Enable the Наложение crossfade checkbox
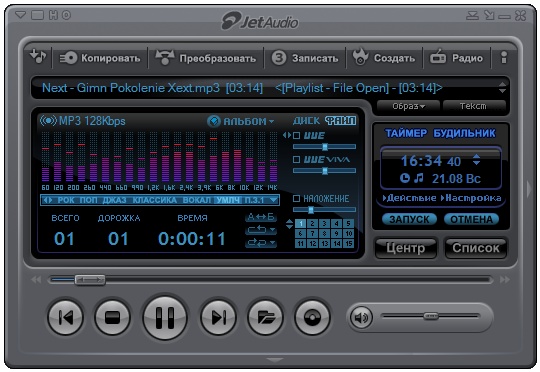The height and width of the screenshot is (372, 540). (x=296, y=198)
